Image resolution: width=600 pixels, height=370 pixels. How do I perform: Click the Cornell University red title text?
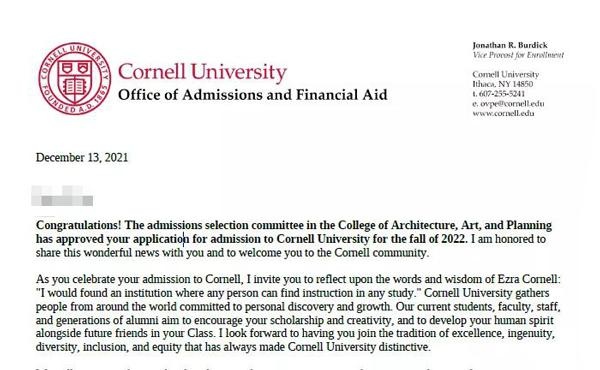202,72
